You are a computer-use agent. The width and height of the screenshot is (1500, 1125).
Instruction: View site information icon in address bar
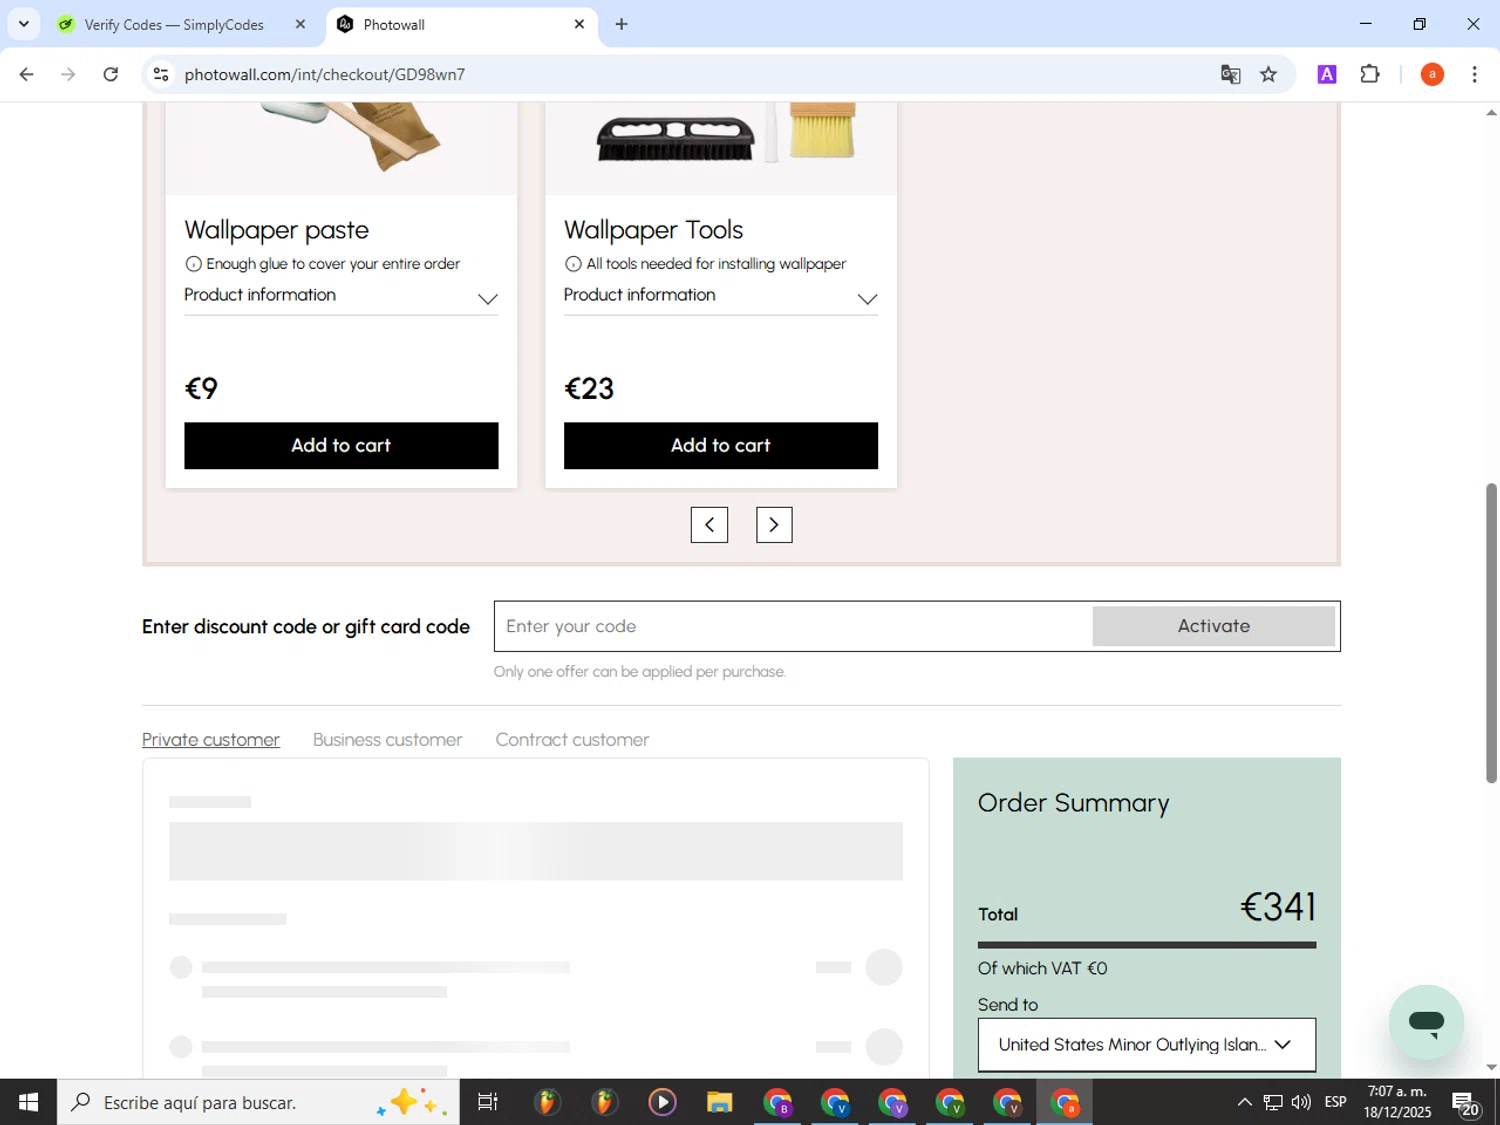click(x=161, y=74)
